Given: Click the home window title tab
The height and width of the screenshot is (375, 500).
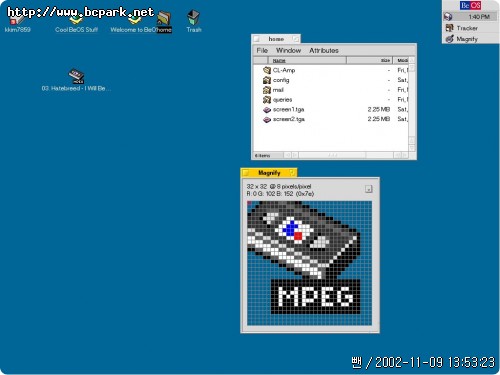Looking at the screenshot, I should pyautogui.click(x=276, y=39).
